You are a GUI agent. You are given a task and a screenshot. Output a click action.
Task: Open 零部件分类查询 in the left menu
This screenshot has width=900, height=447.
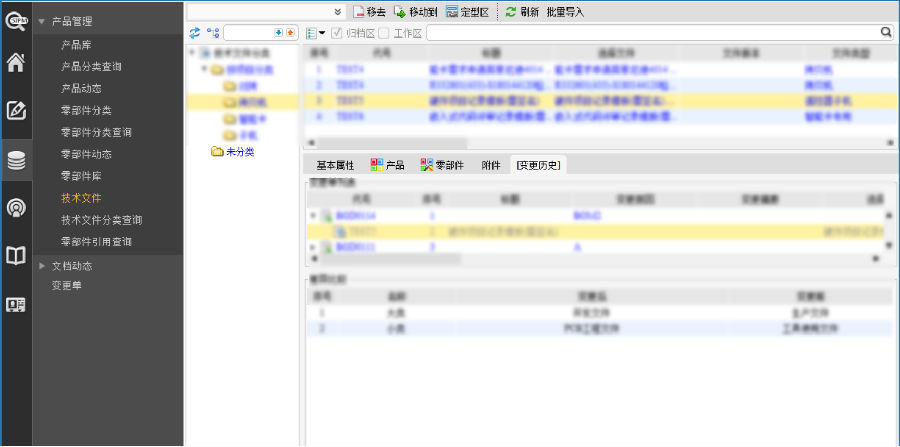[96, 132]
